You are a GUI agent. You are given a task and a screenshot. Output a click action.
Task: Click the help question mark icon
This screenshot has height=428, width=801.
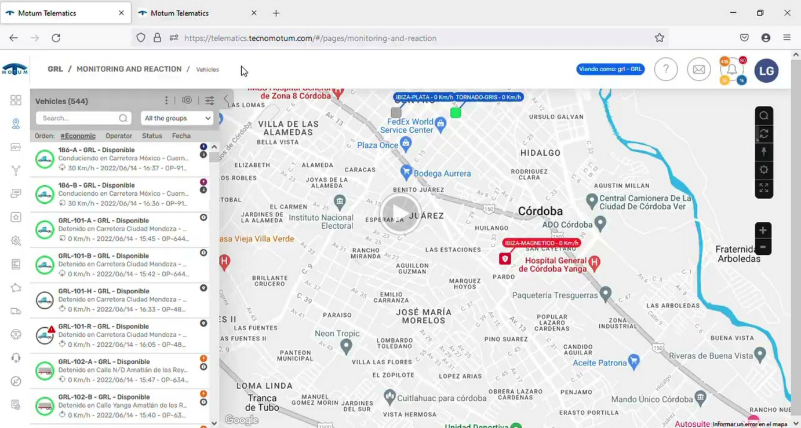point(666,70)
